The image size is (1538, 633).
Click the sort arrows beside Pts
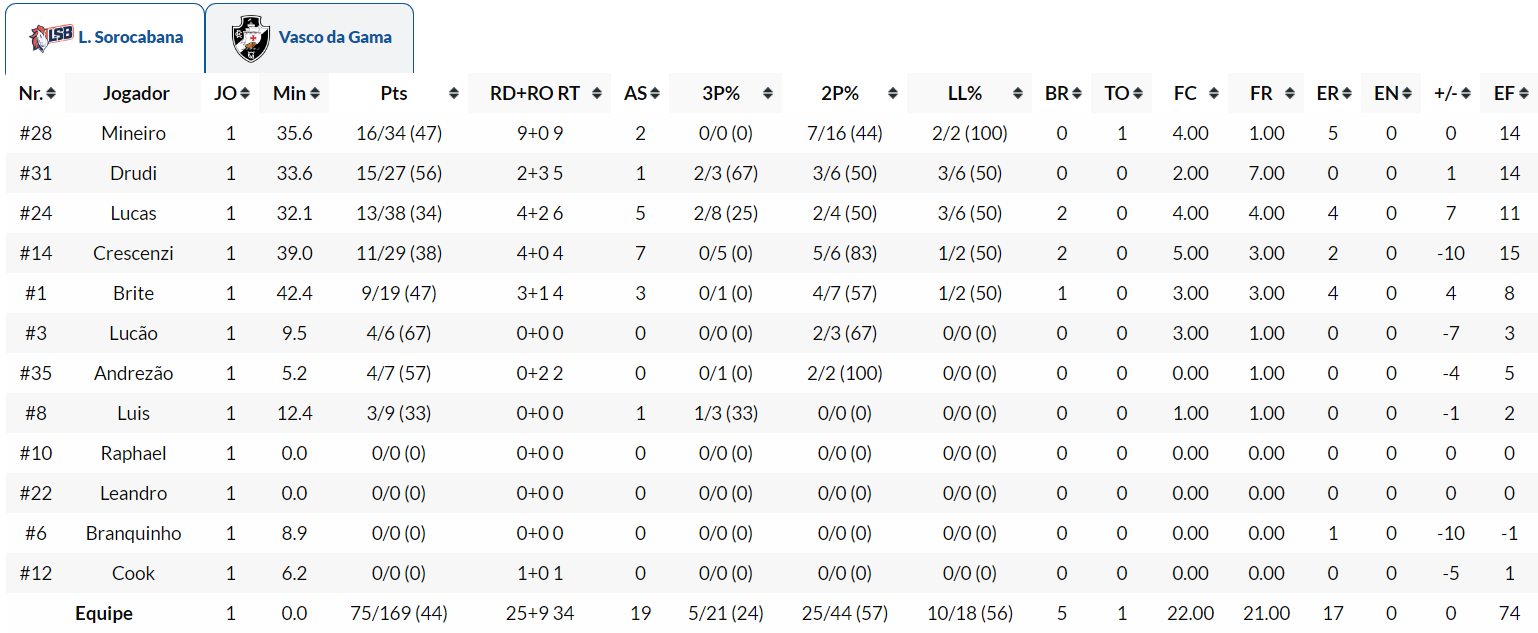454,93
